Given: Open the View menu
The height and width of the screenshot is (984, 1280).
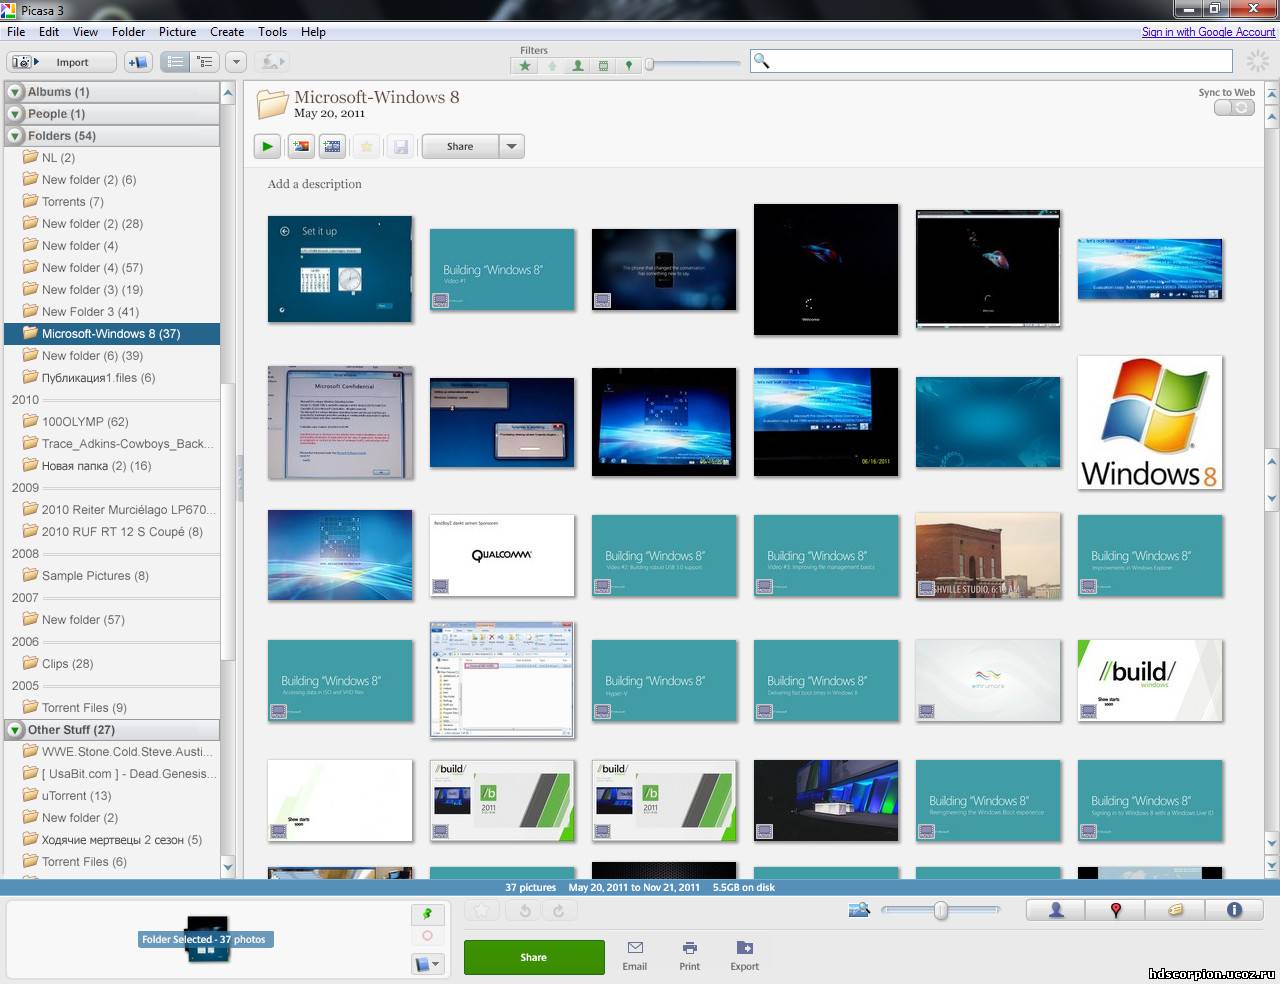Looking at the screenshot, I should (86, 32).
